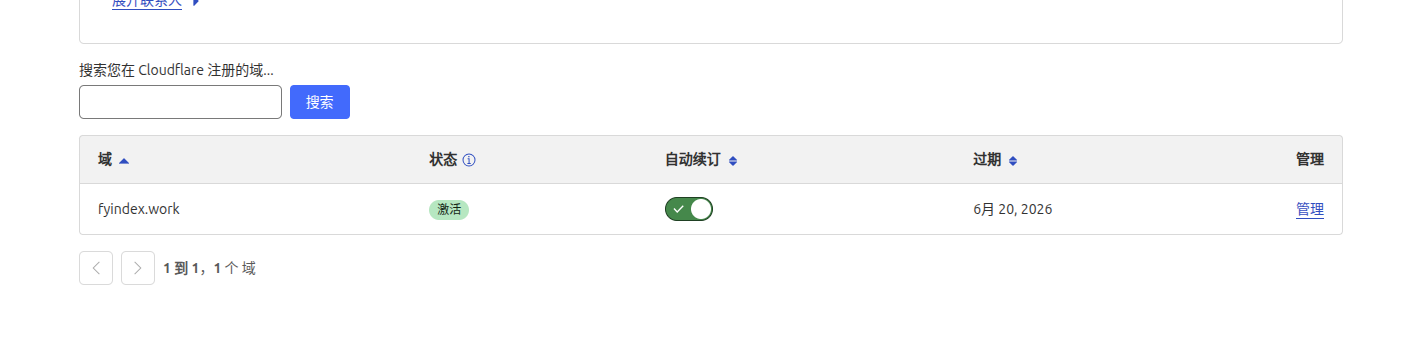The width and height of the screenshot is (1402, 364).
Task: Click the underlined blue link at top
Action: pos(147,3)
